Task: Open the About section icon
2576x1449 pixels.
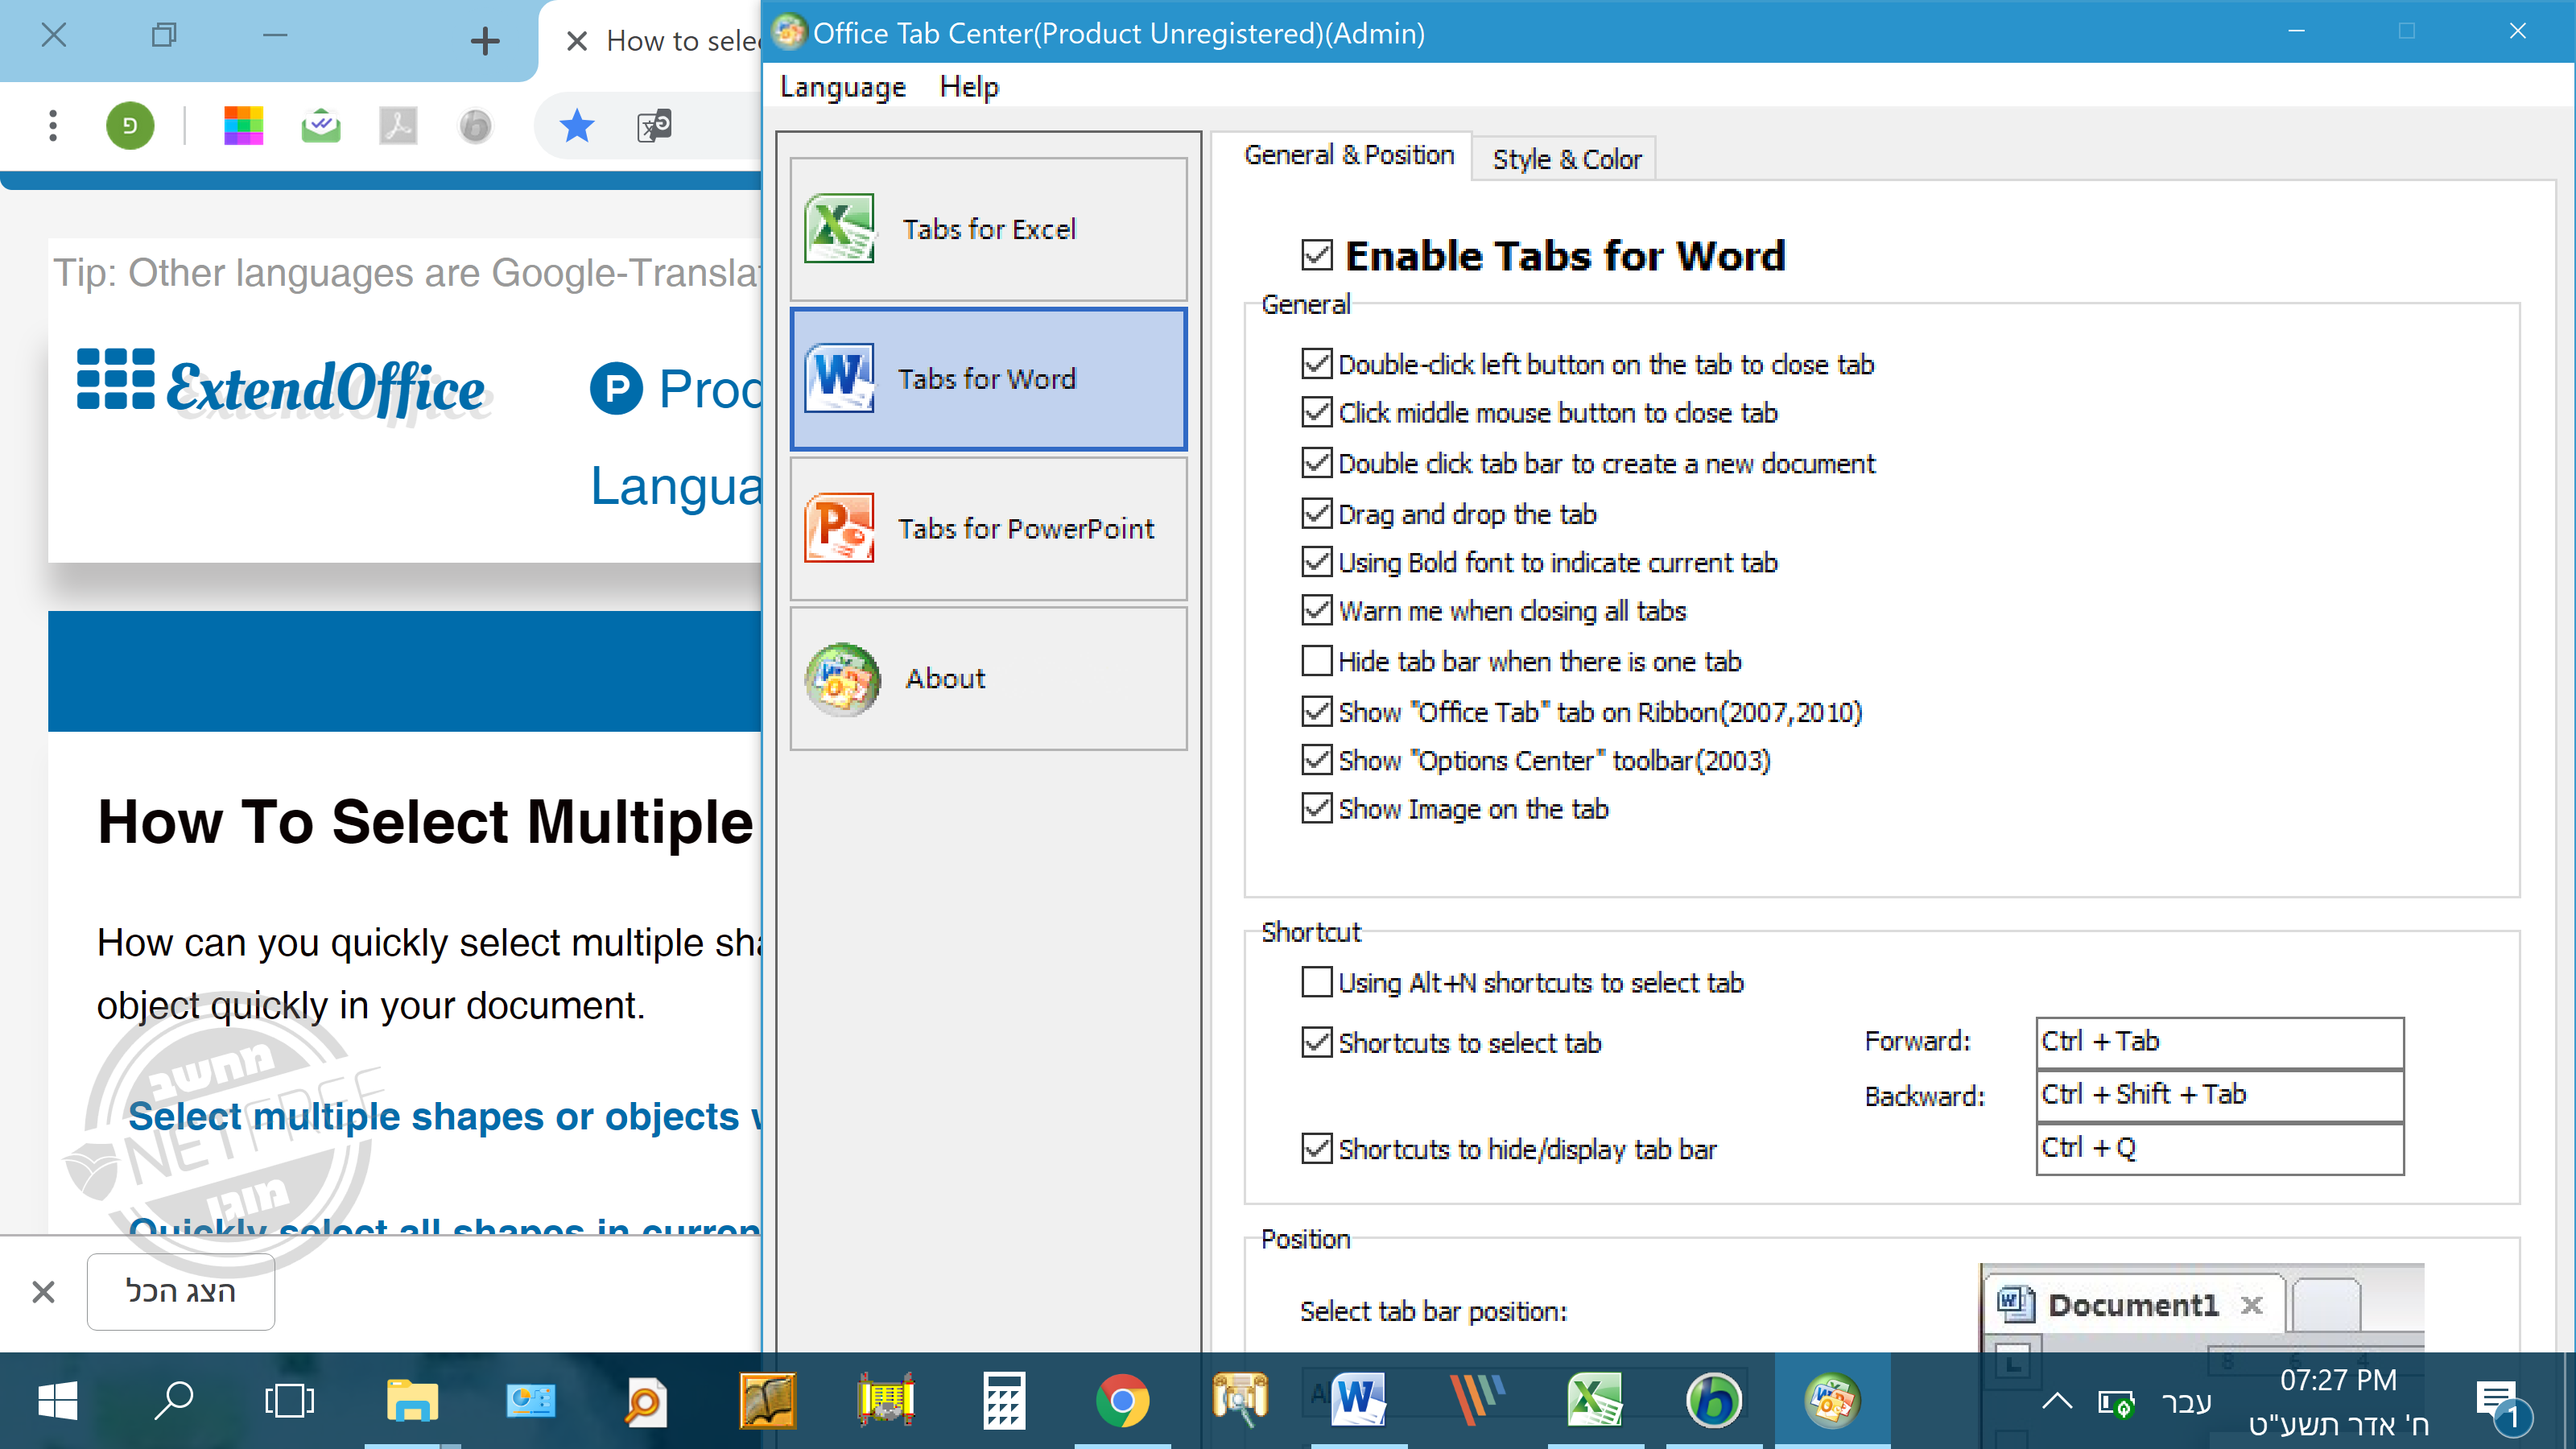Action: click(842, 679)
